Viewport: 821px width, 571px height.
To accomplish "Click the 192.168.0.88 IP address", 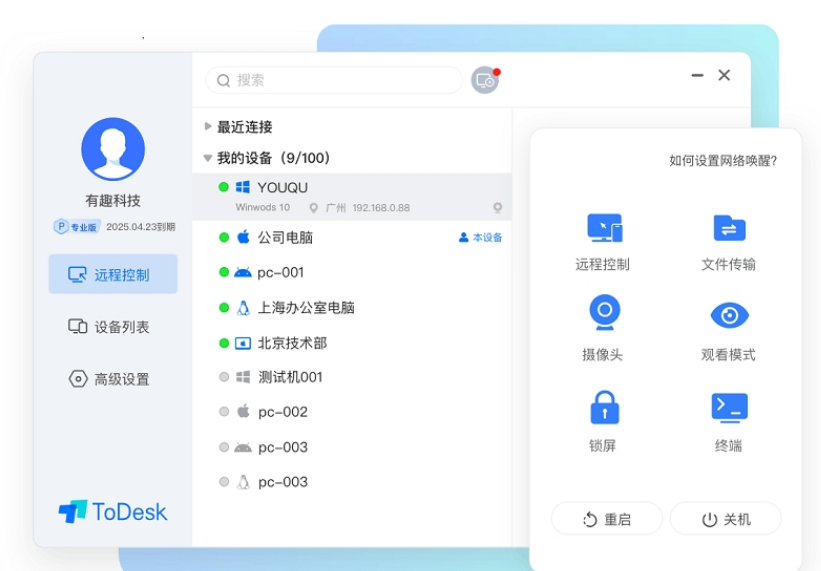I will [x=381, y=208].
